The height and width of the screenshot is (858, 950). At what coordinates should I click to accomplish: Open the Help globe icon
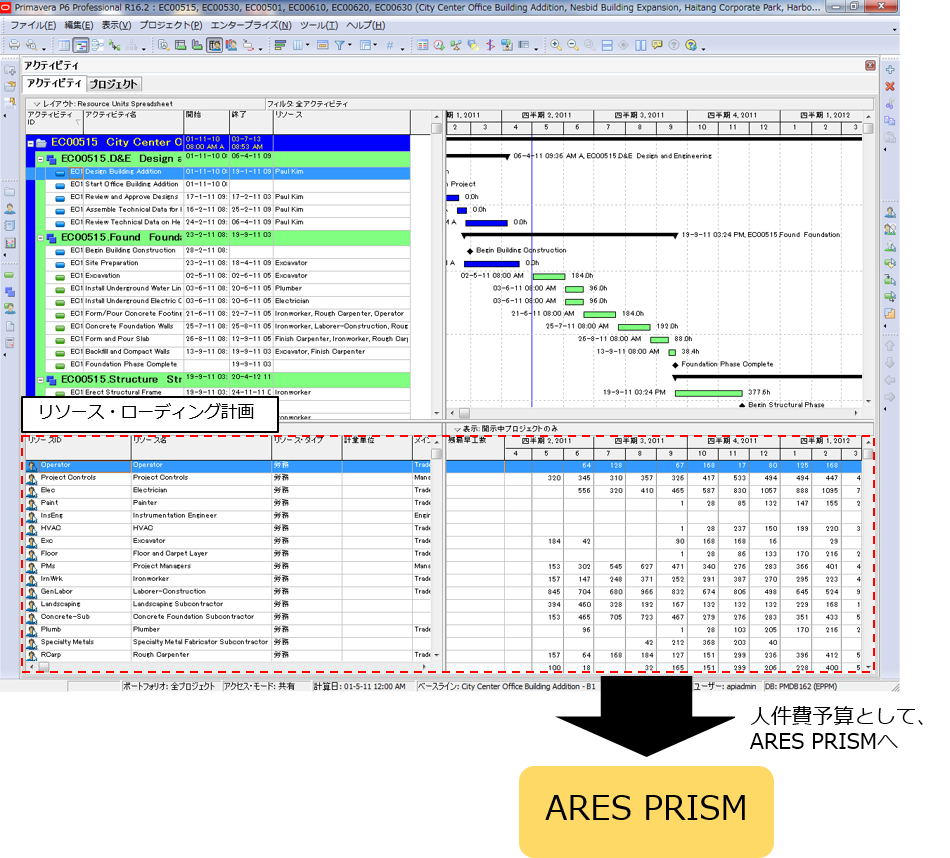[691, 45]
